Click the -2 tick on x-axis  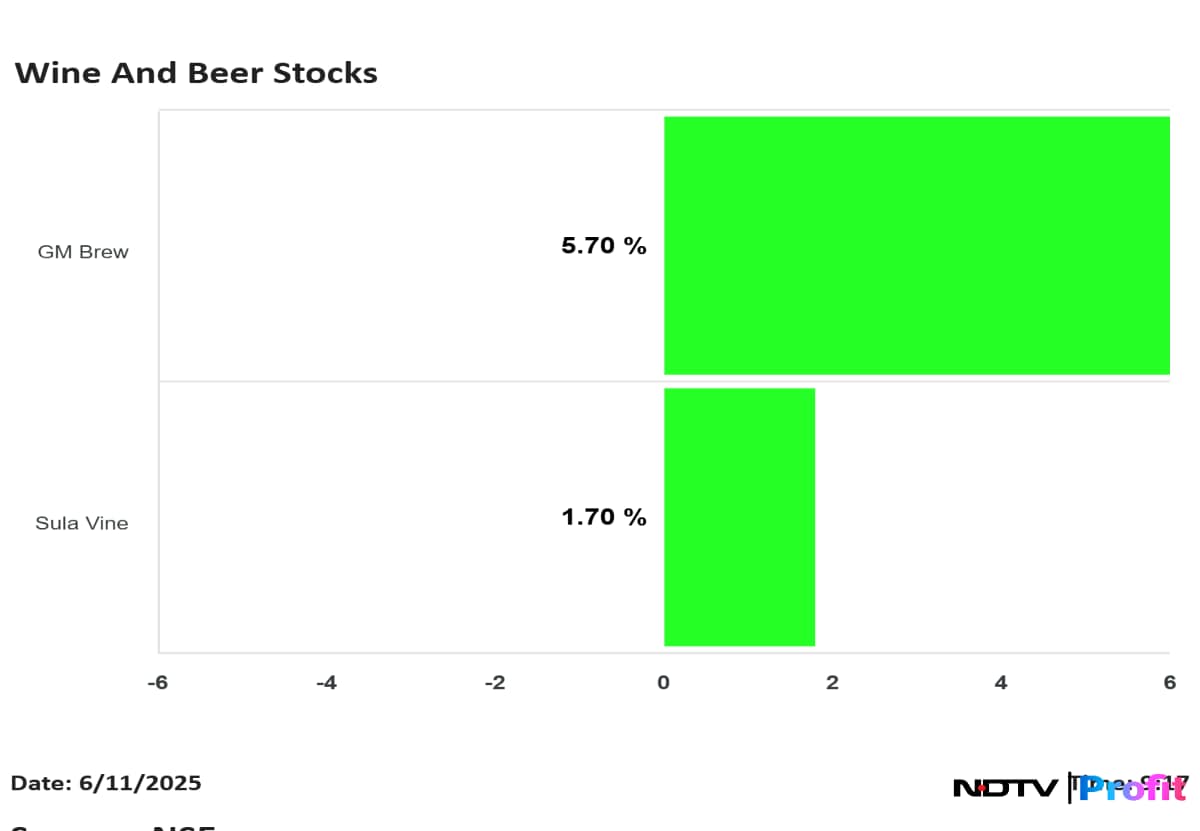494,682
